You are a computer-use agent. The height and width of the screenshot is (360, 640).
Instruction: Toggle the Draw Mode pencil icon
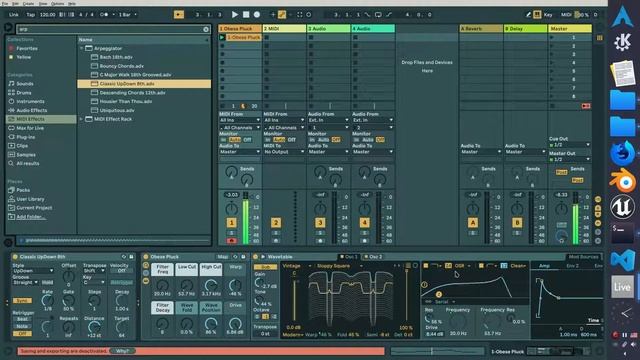point(528,15)
